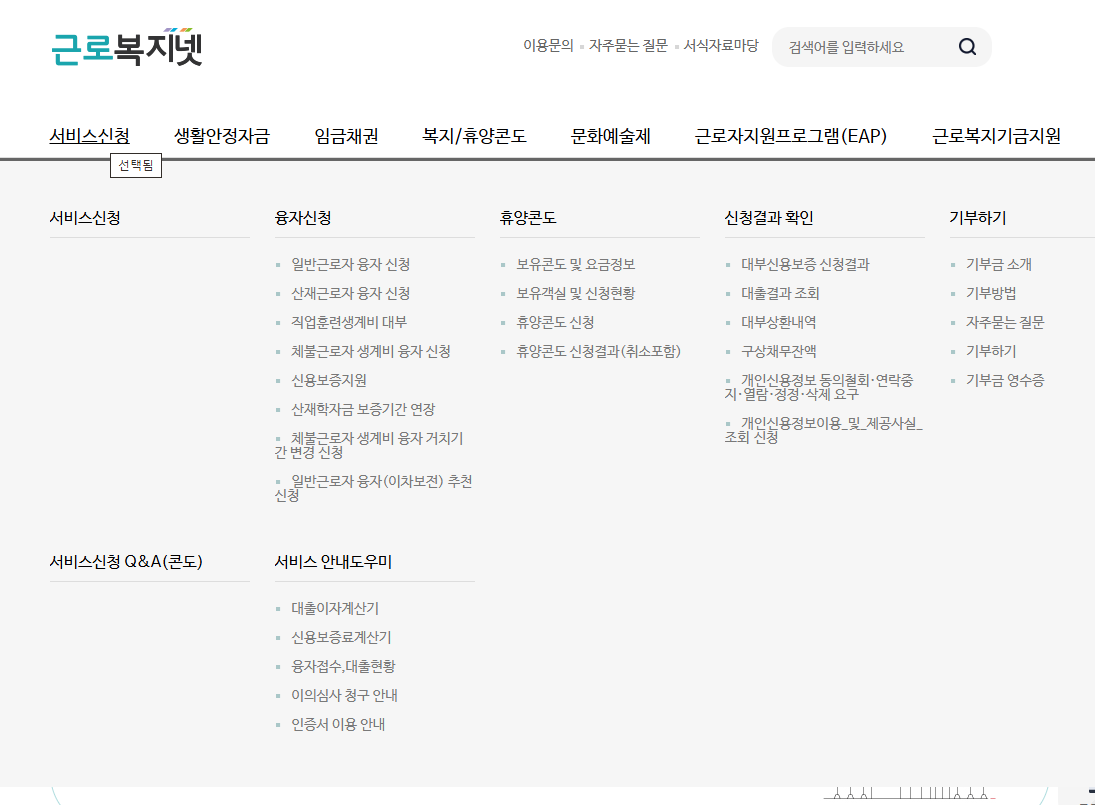
Task: Open 자주묻는 질문 in header
Action: [628, 45]
